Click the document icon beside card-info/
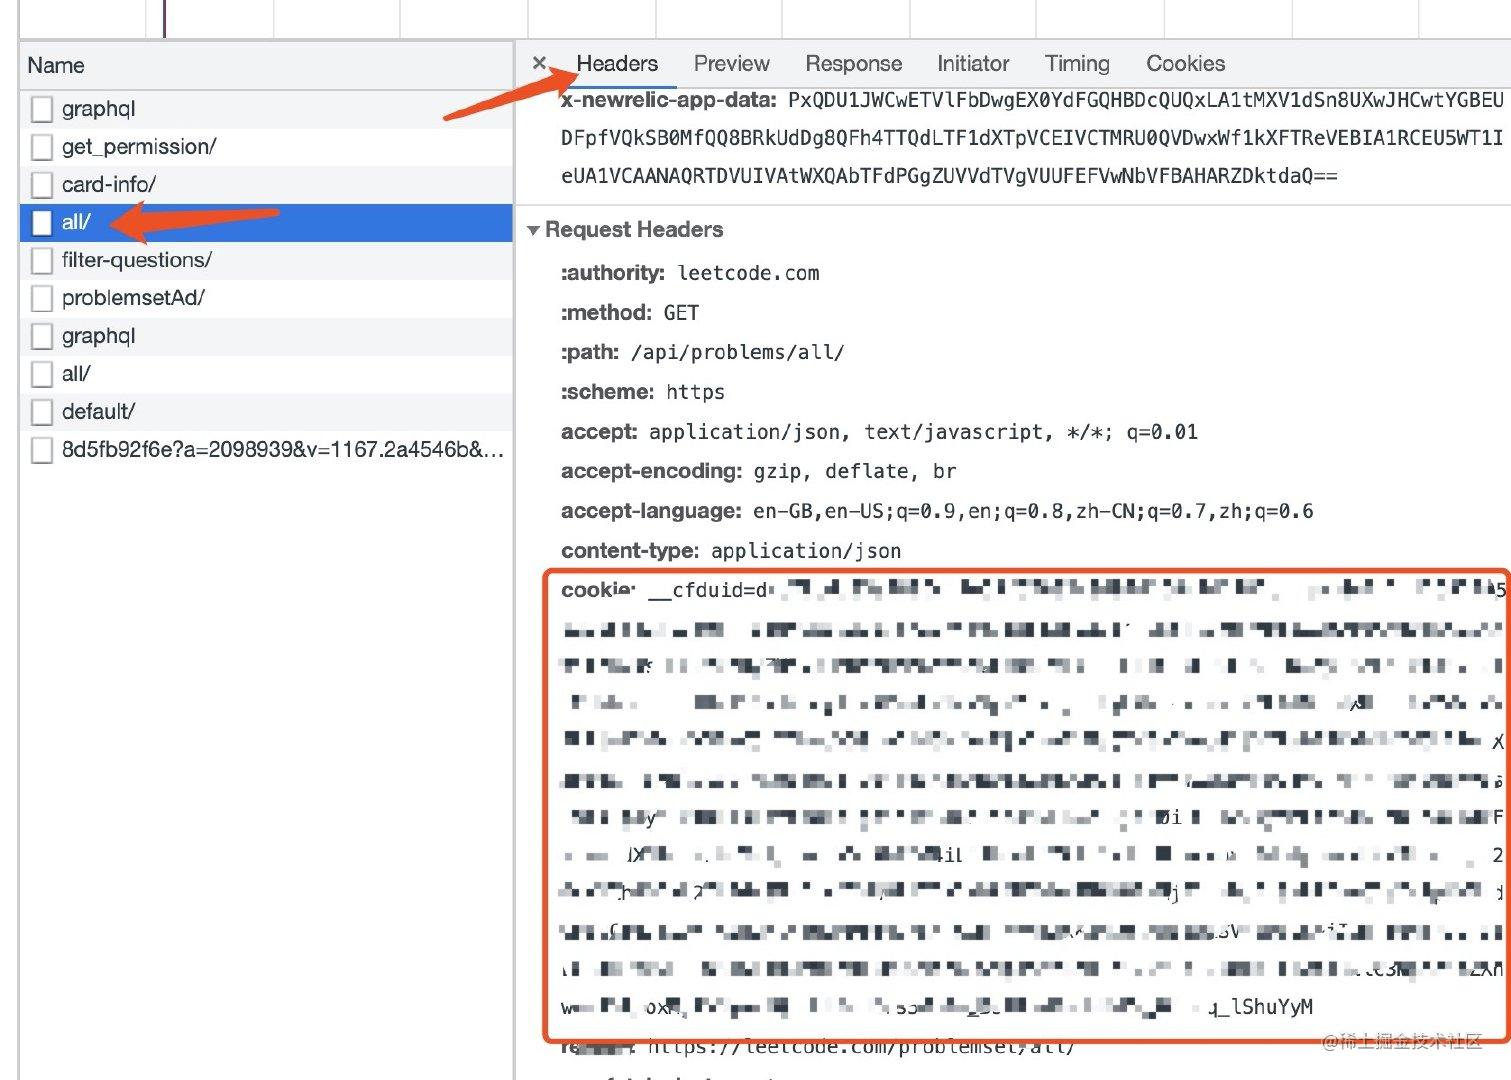The image size is (1511, 1080). click(x=41, y=185)
